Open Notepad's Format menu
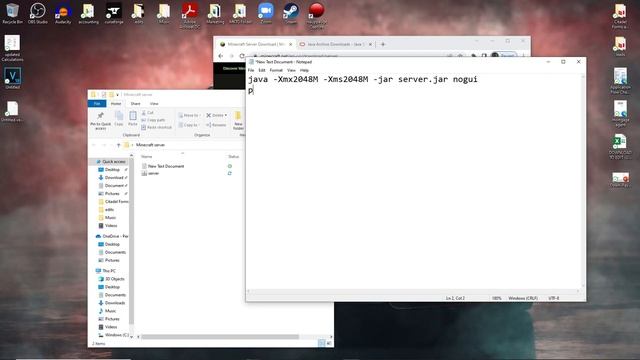The image size is (640, 360). tap(276, 70)
